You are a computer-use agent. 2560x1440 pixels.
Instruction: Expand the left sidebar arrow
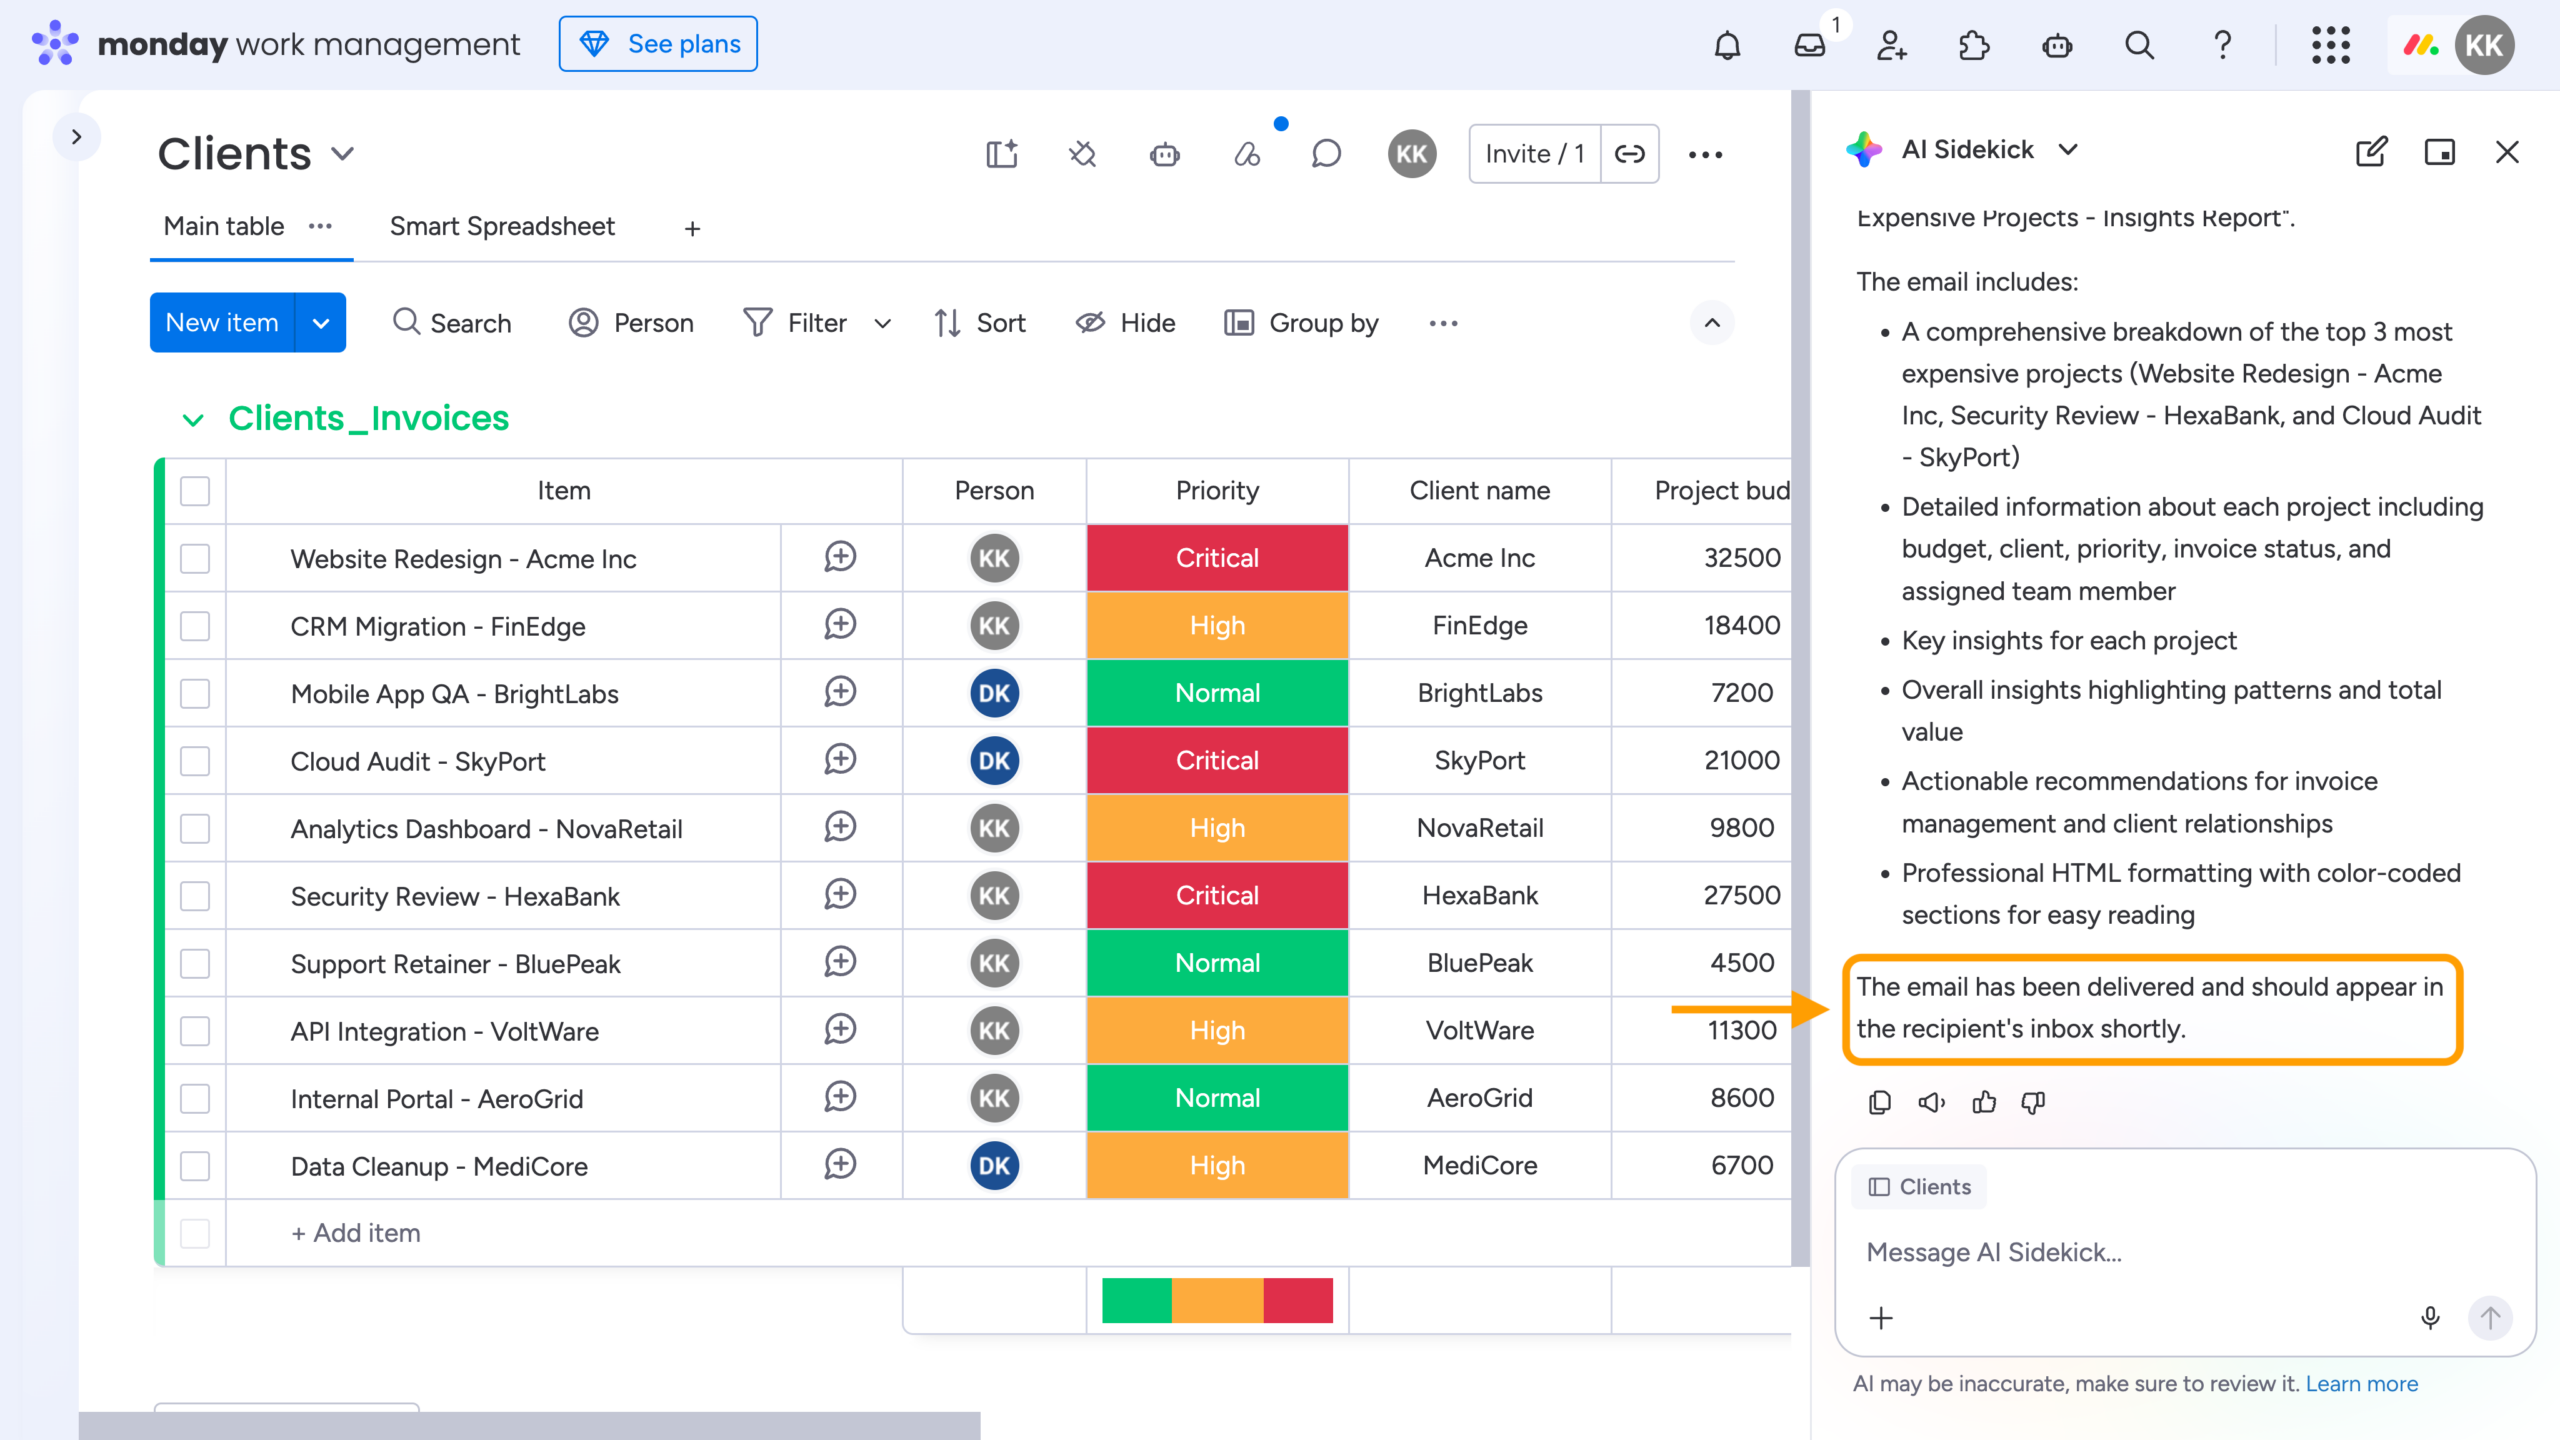76,137
